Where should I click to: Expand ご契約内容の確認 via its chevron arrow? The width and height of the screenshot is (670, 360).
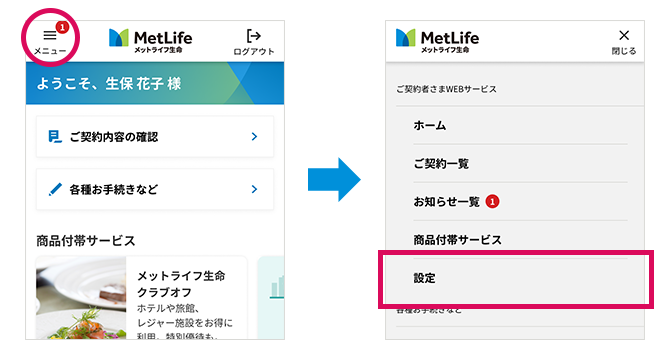click(x=254, y=137)
